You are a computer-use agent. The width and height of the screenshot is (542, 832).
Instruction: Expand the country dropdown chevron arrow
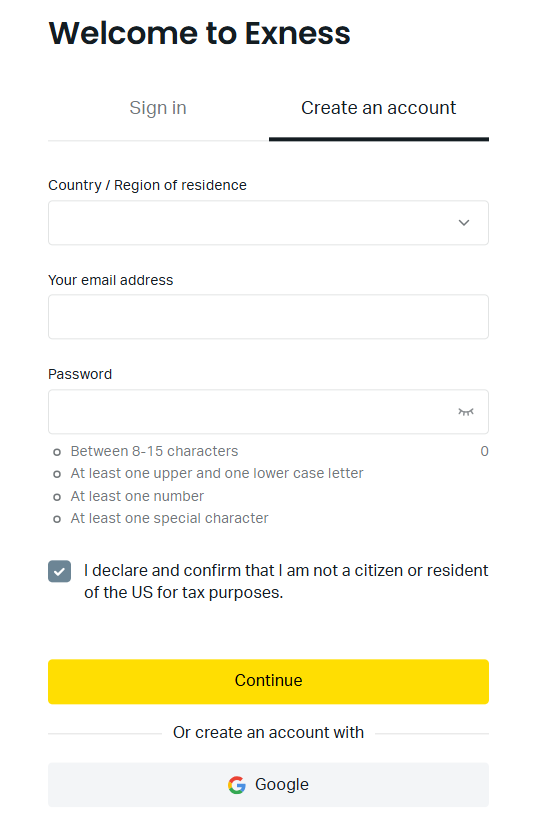464,223
